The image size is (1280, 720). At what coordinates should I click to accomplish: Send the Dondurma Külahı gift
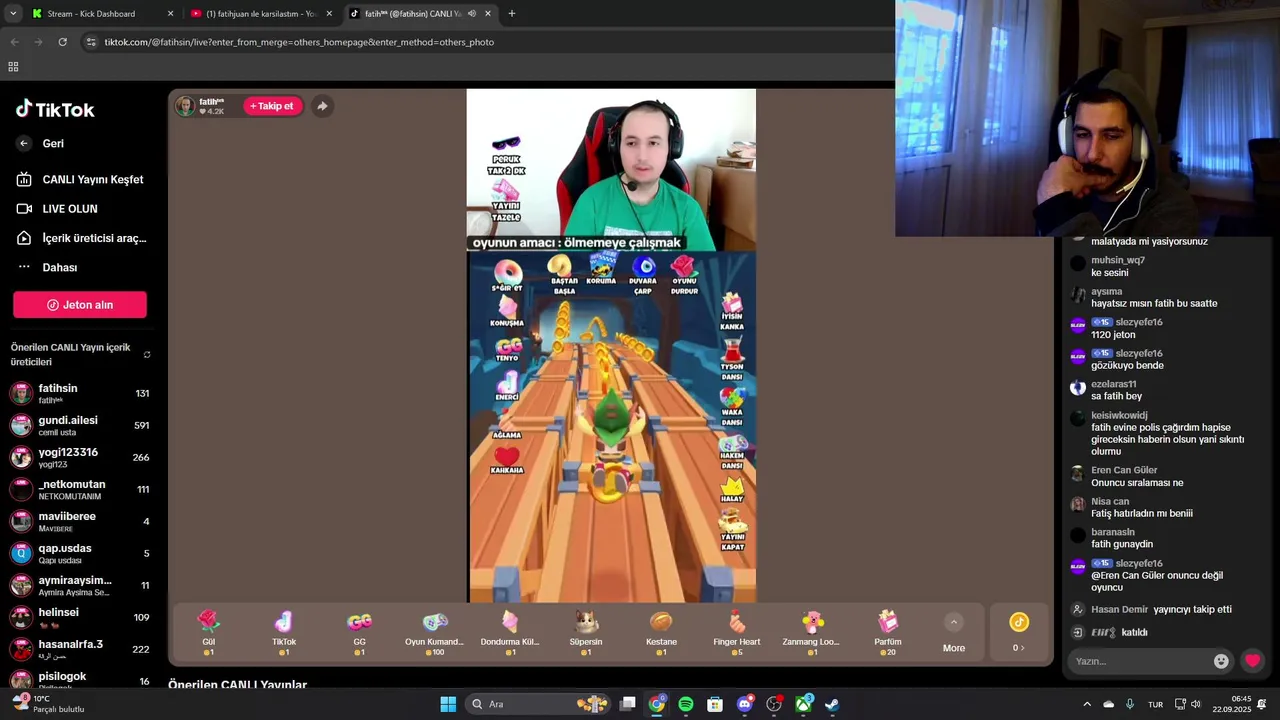tap(510, 632)
